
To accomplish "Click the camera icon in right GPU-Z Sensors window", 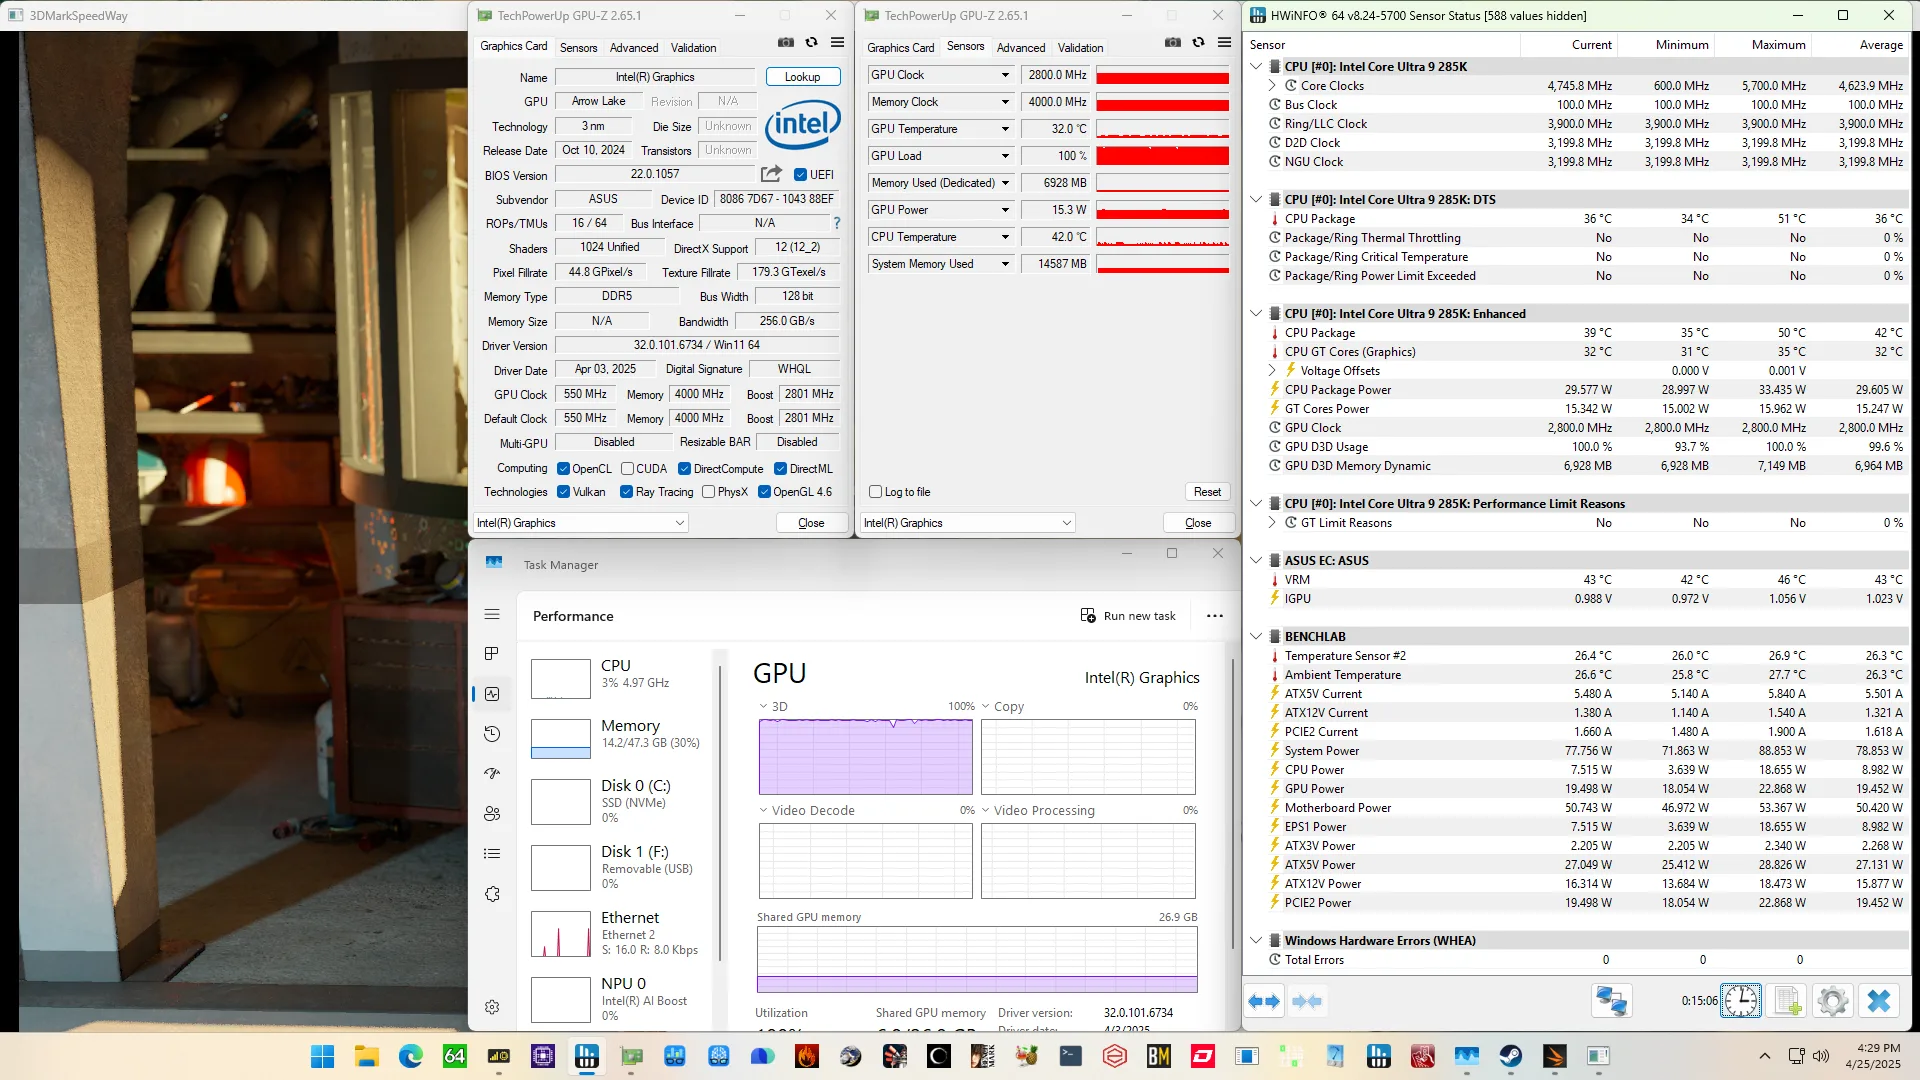I will 1173,43.
